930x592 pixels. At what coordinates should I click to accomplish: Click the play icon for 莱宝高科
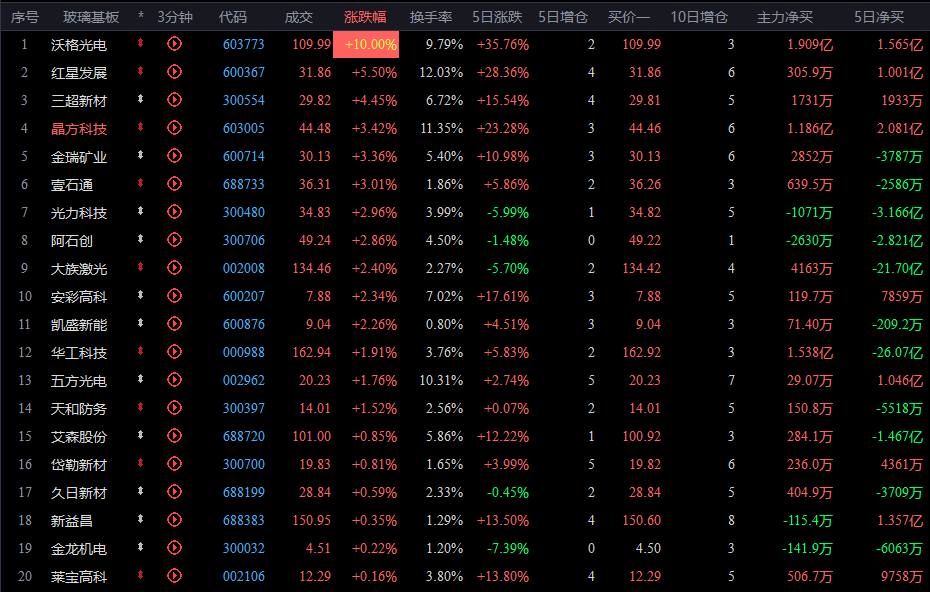coord(174,575)
